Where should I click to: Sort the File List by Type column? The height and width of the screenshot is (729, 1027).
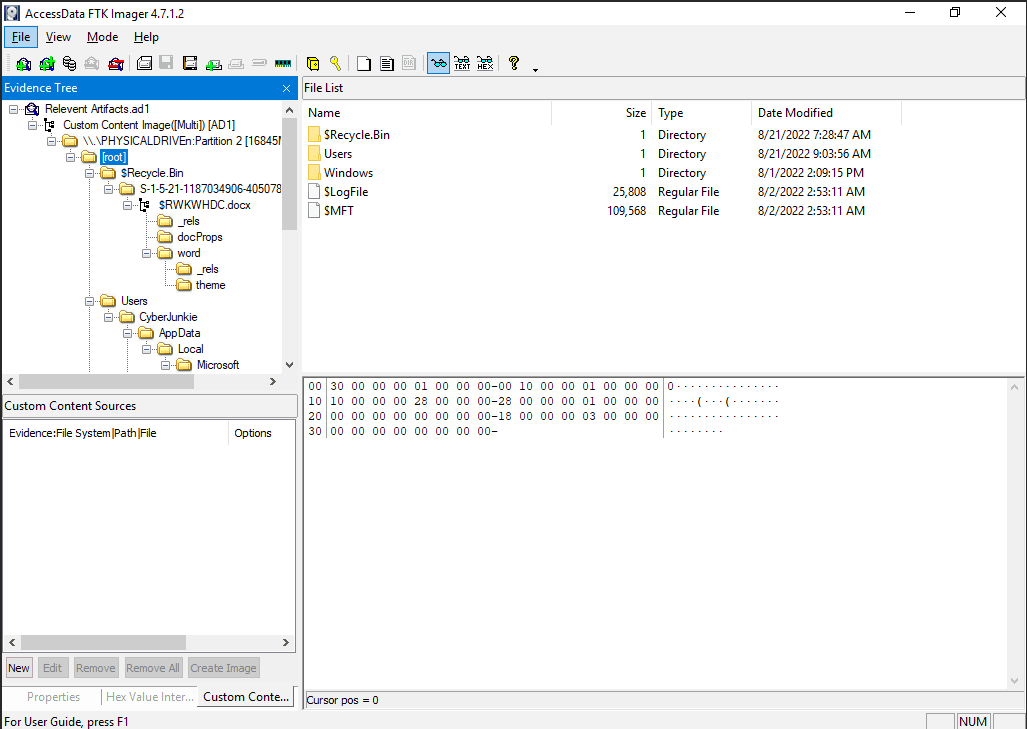[701, 113]
